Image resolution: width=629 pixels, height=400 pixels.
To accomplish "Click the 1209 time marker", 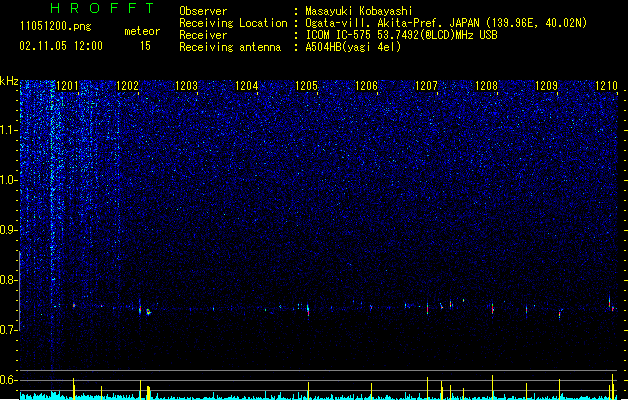I will pos(546,86).
